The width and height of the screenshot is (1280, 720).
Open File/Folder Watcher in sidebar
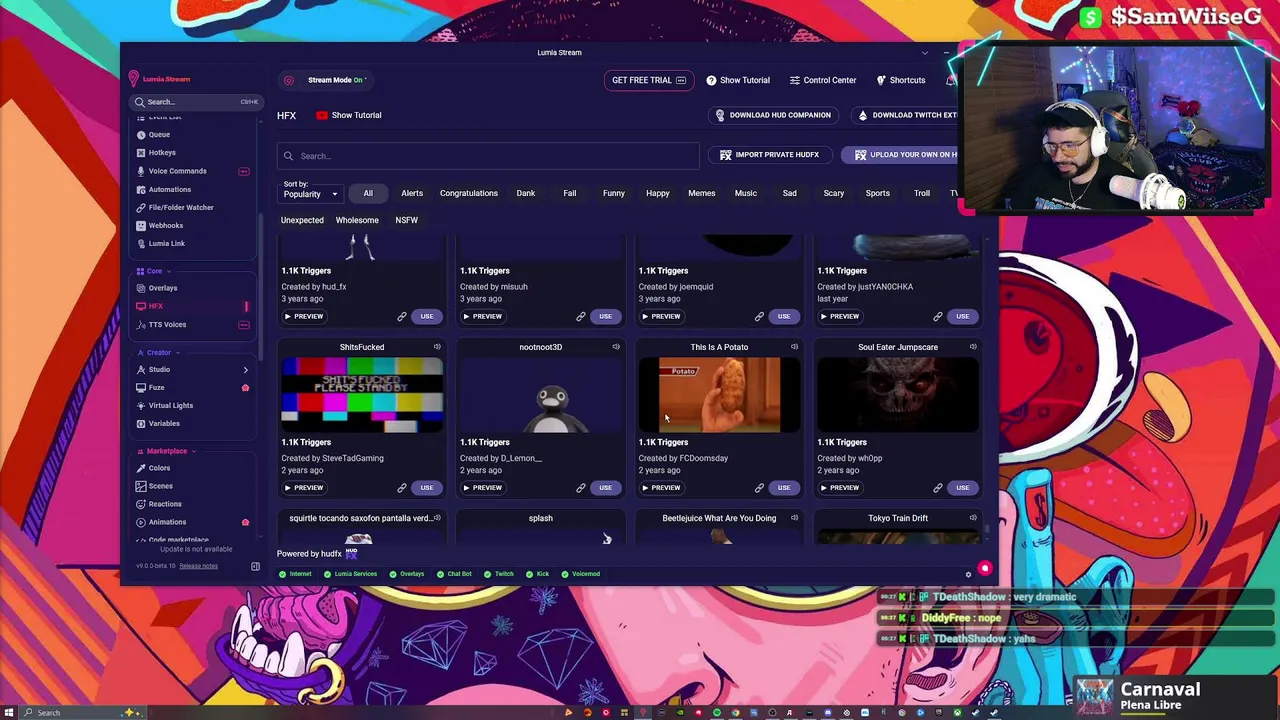(x=181, y=207)
